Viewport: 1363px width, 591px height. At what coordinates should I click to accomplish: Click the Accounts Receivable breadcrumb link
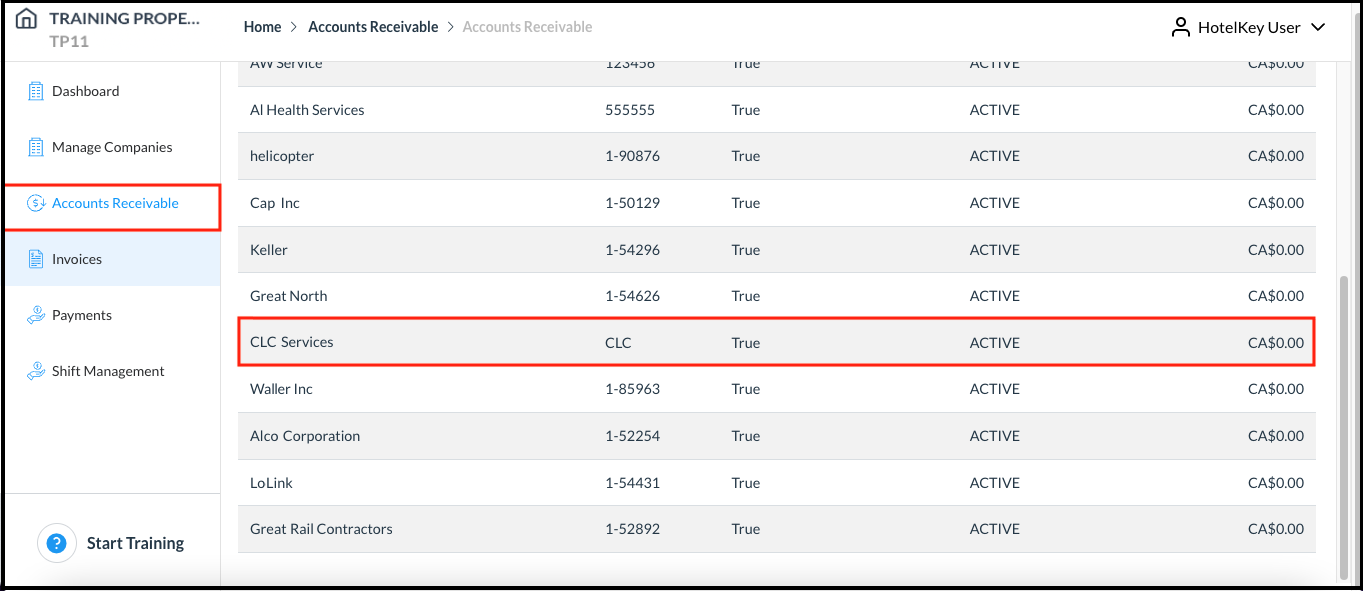tap(373, 27)
